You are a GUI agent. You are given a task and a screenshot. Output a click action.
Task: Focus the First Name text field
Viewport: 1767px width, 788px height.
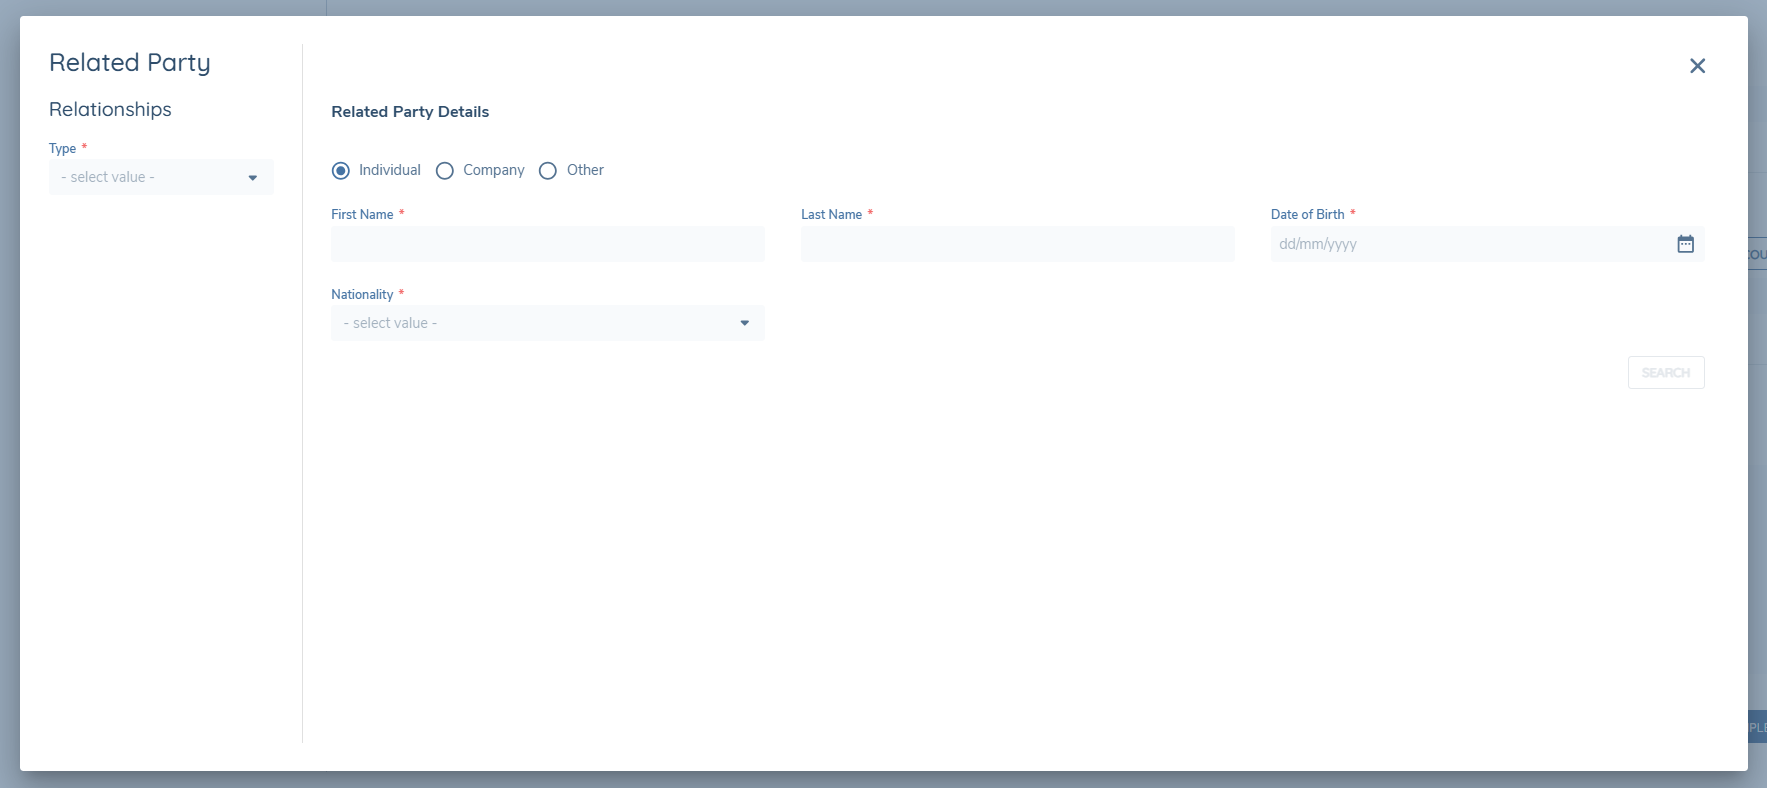pos(547,244)
